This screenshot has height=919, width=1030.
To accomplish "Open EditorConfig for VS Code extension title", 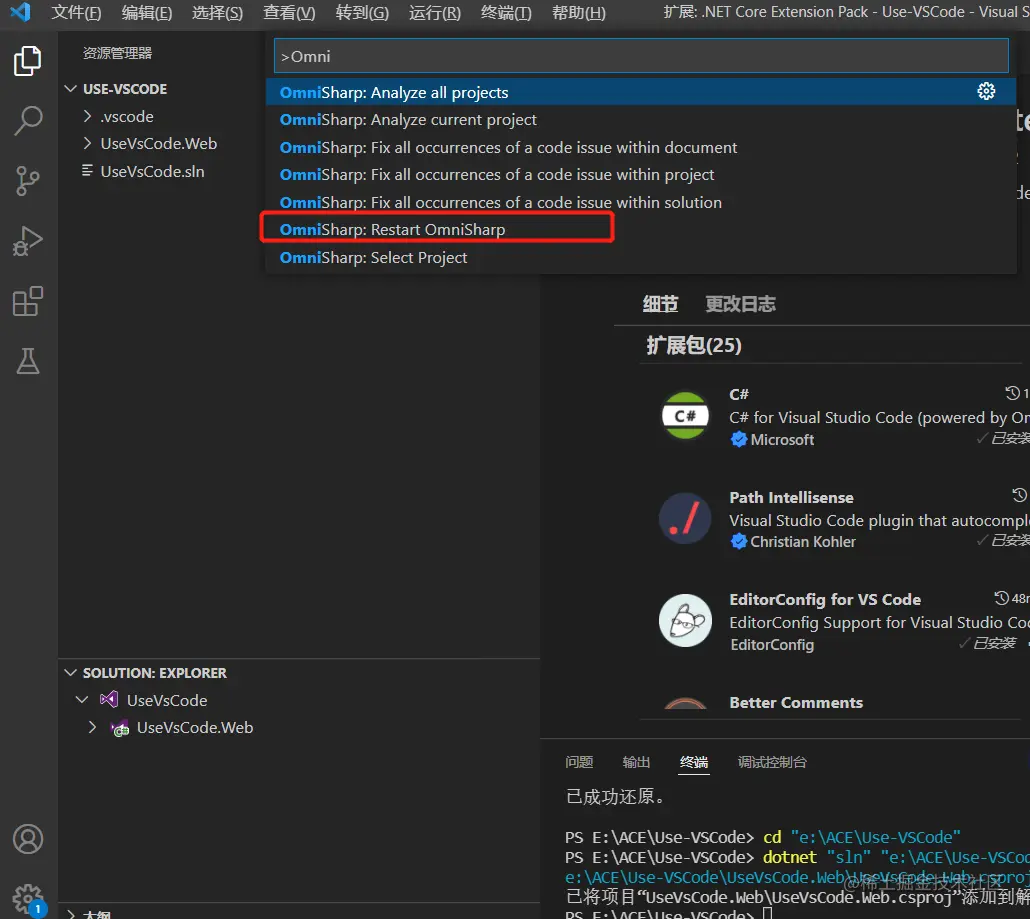I will pyautogui.click(x=825, y=600).
